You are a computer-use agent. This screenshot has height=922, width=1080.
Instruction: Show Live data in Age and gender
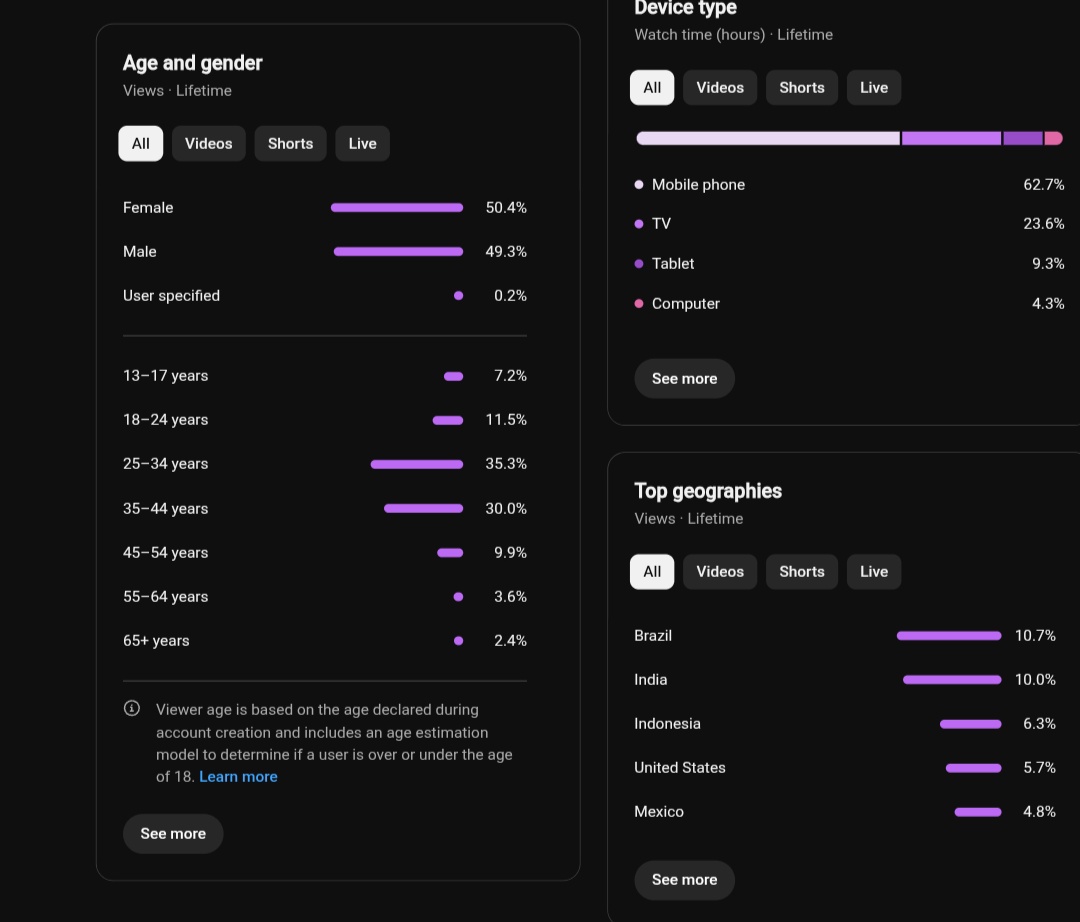pos(362,143)
